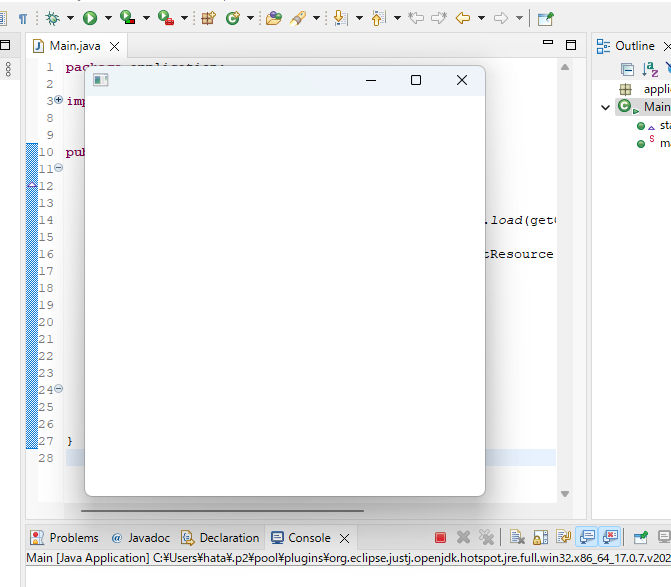Click the Coverage launch icon

pyautogui.click(x=128, y=18)
